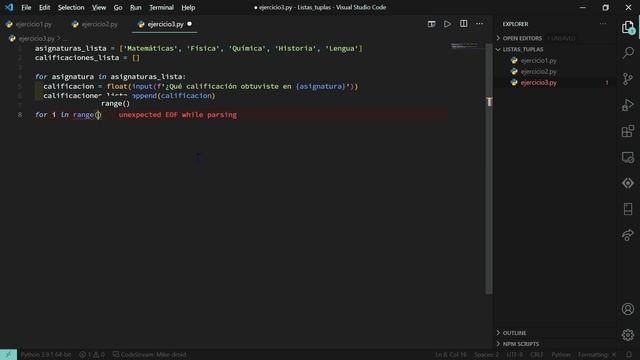Open changes compare icon in editor toolbar
Image resolution: width=640 pixels, height=360 pixels.
coord(431,24)
